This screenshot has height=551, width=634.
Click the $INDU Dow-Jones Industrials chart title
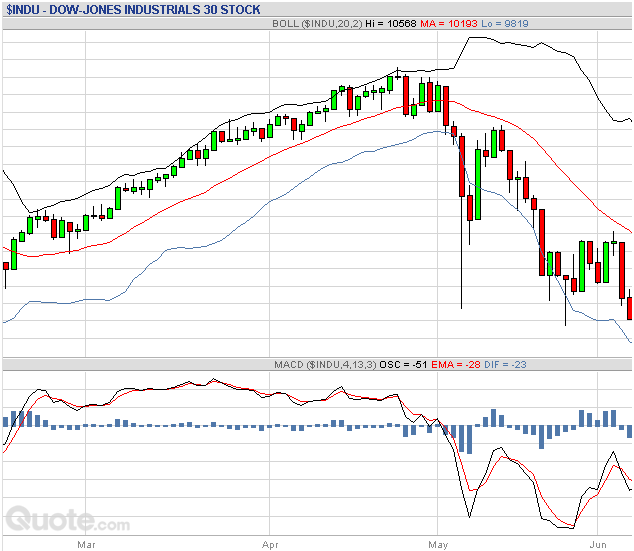pyautogui.click(x=133, y=9)
